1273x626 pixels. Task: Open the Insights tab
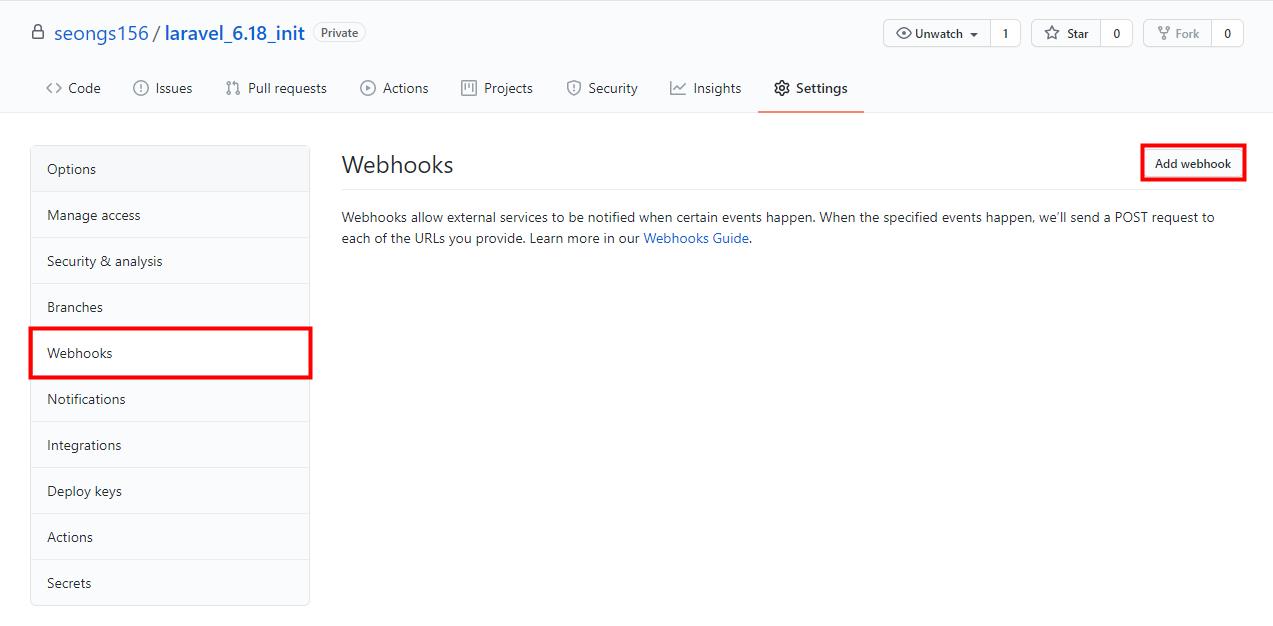click(706, 88)
